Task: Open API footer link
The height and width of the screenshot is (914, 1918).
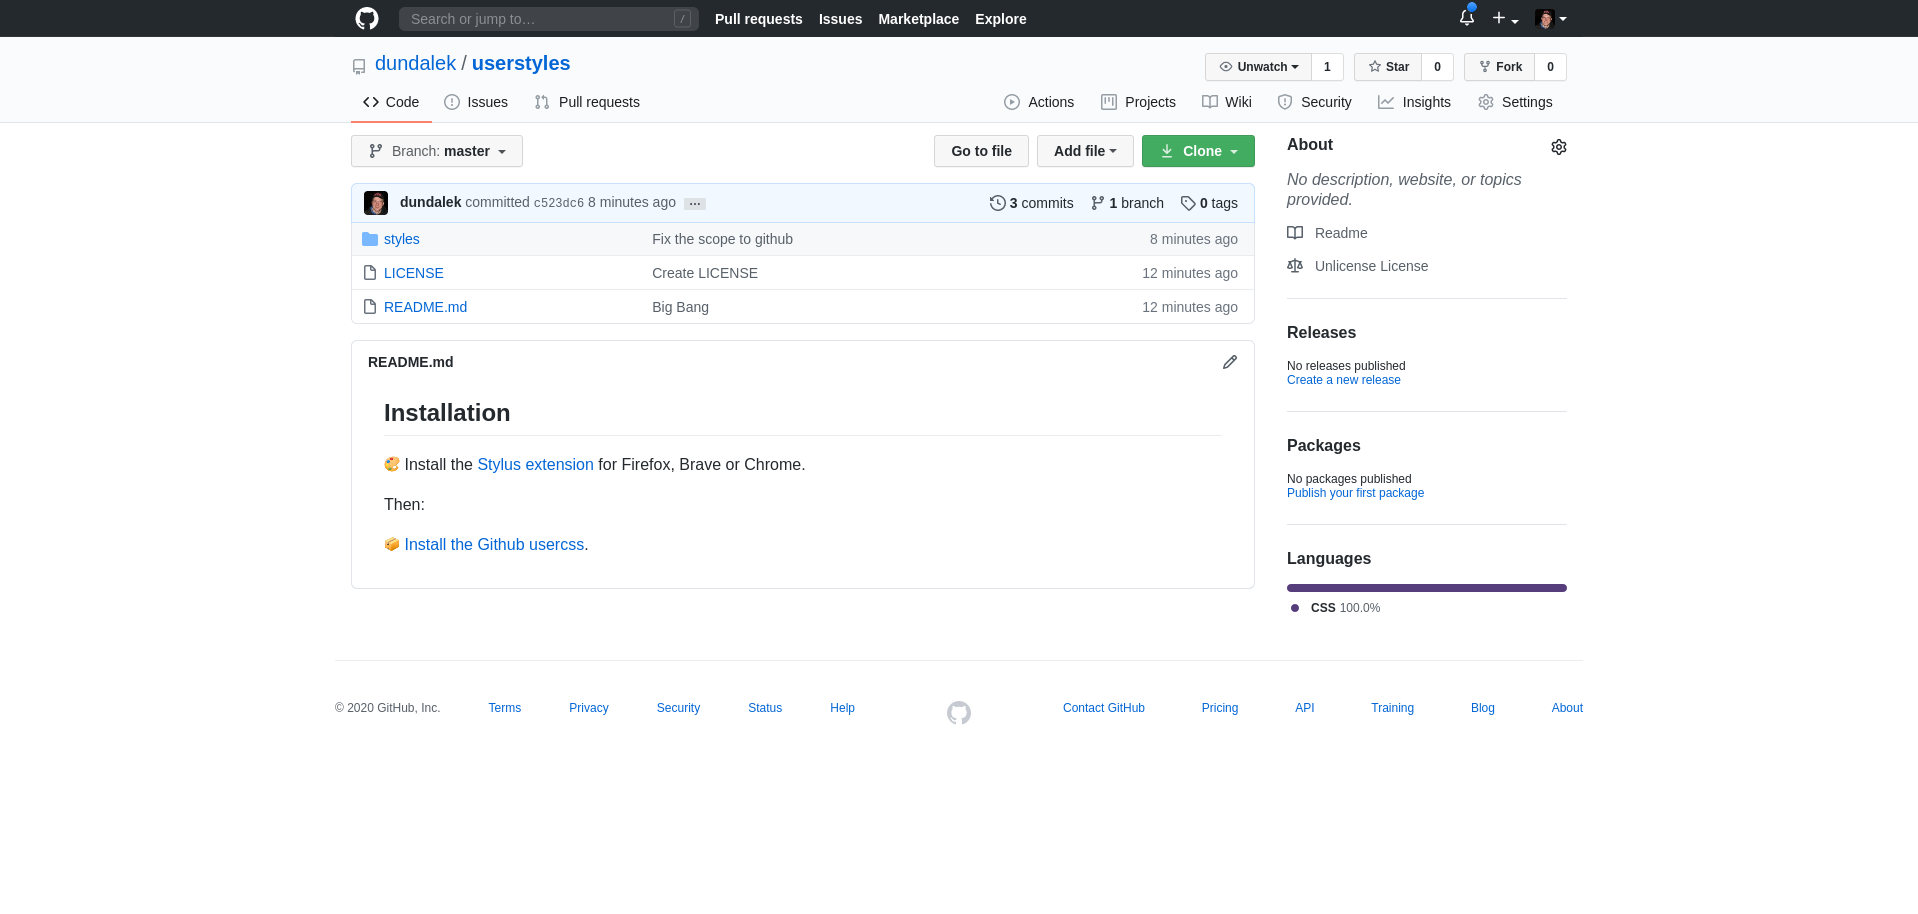Action: tap(1304, 708)
